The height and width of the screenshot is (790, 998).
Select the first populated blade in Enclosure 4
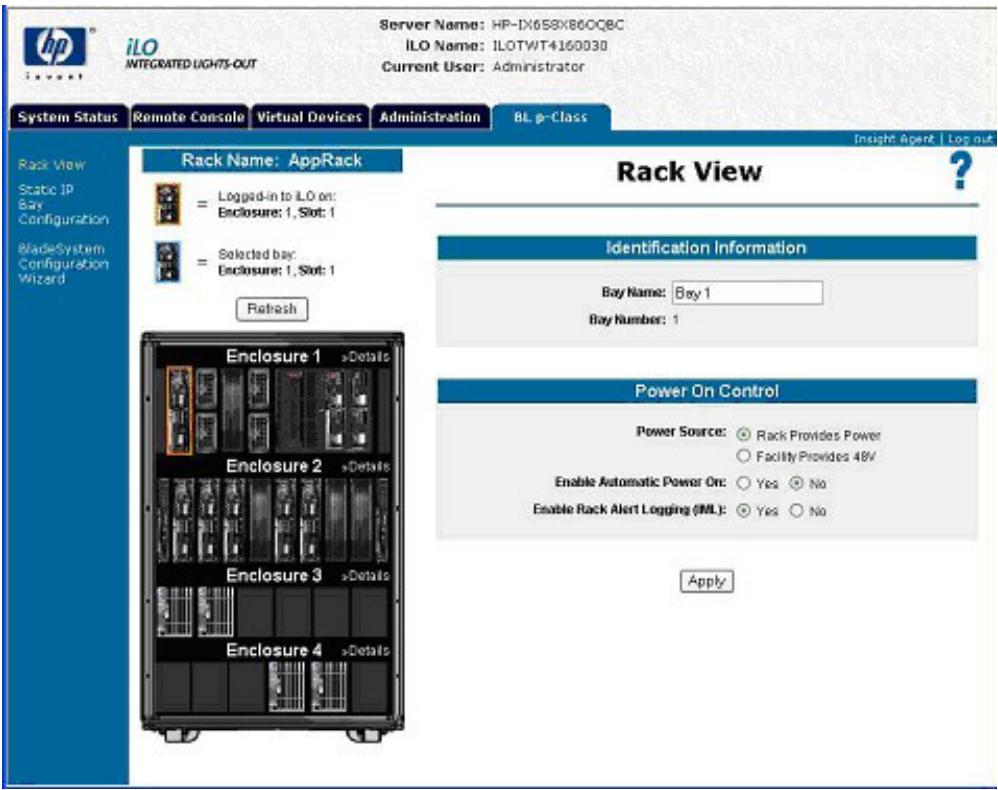tap(286, 686)
